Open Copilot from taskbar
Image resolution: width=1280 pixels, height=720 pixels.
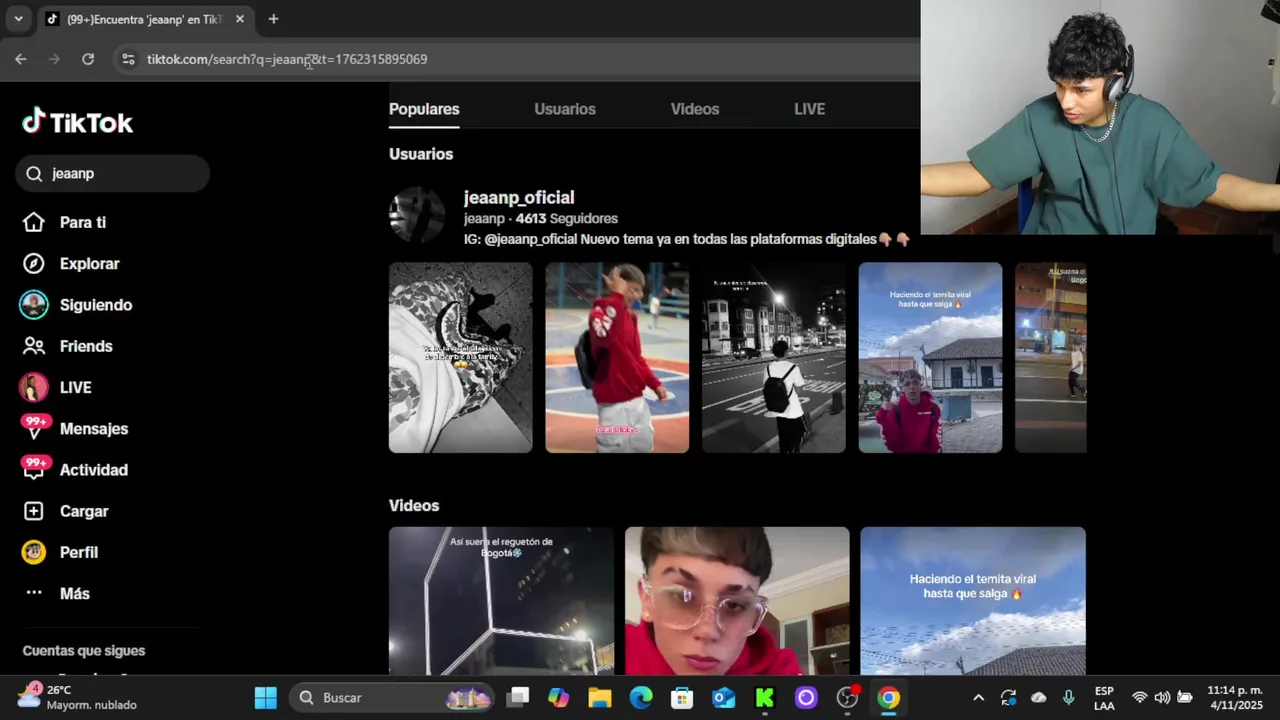(558, 698)
